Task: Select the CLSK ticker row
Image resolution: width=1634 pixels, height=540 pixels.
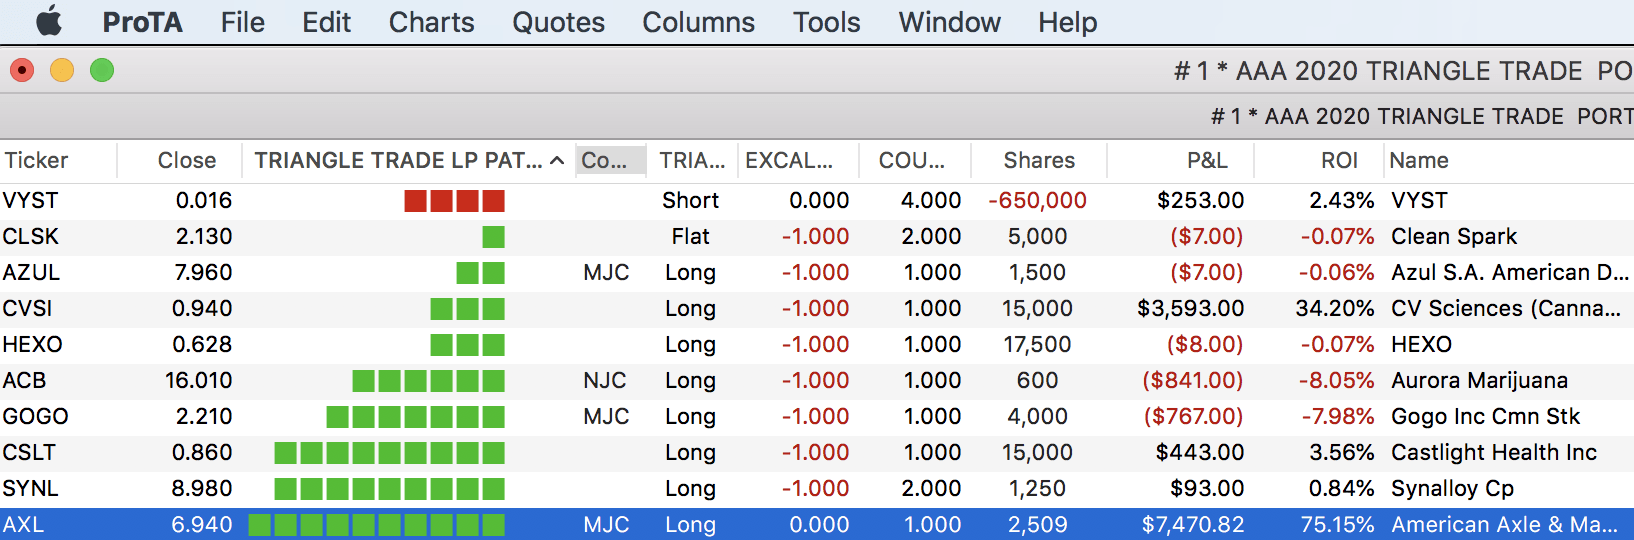Action: click(x=817, y=236)
